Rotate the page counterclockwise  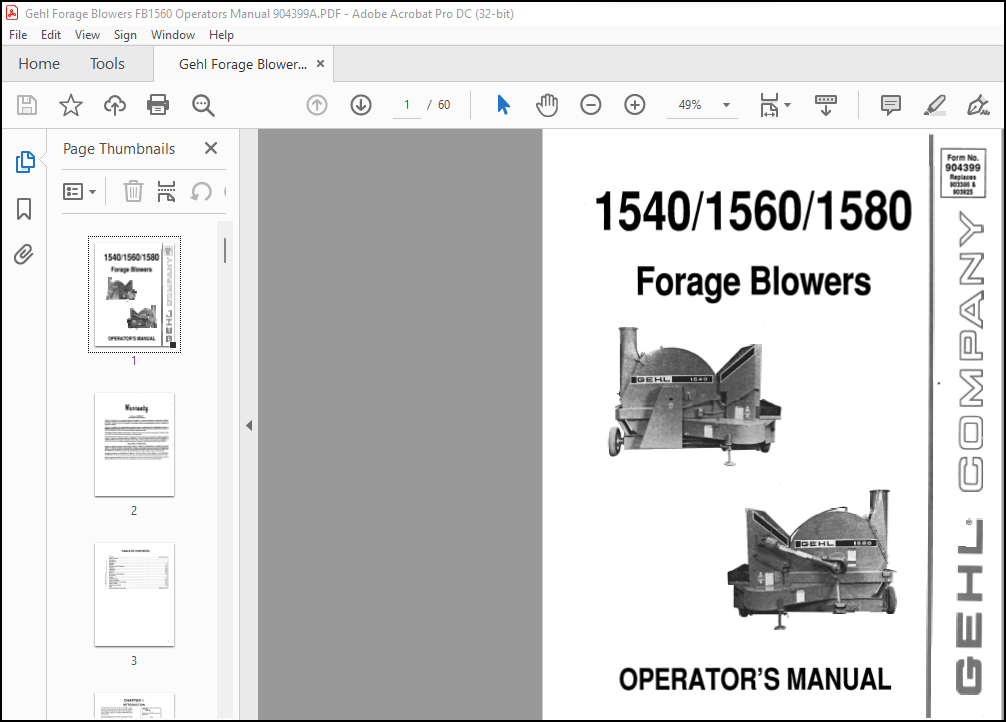[201, 191]
